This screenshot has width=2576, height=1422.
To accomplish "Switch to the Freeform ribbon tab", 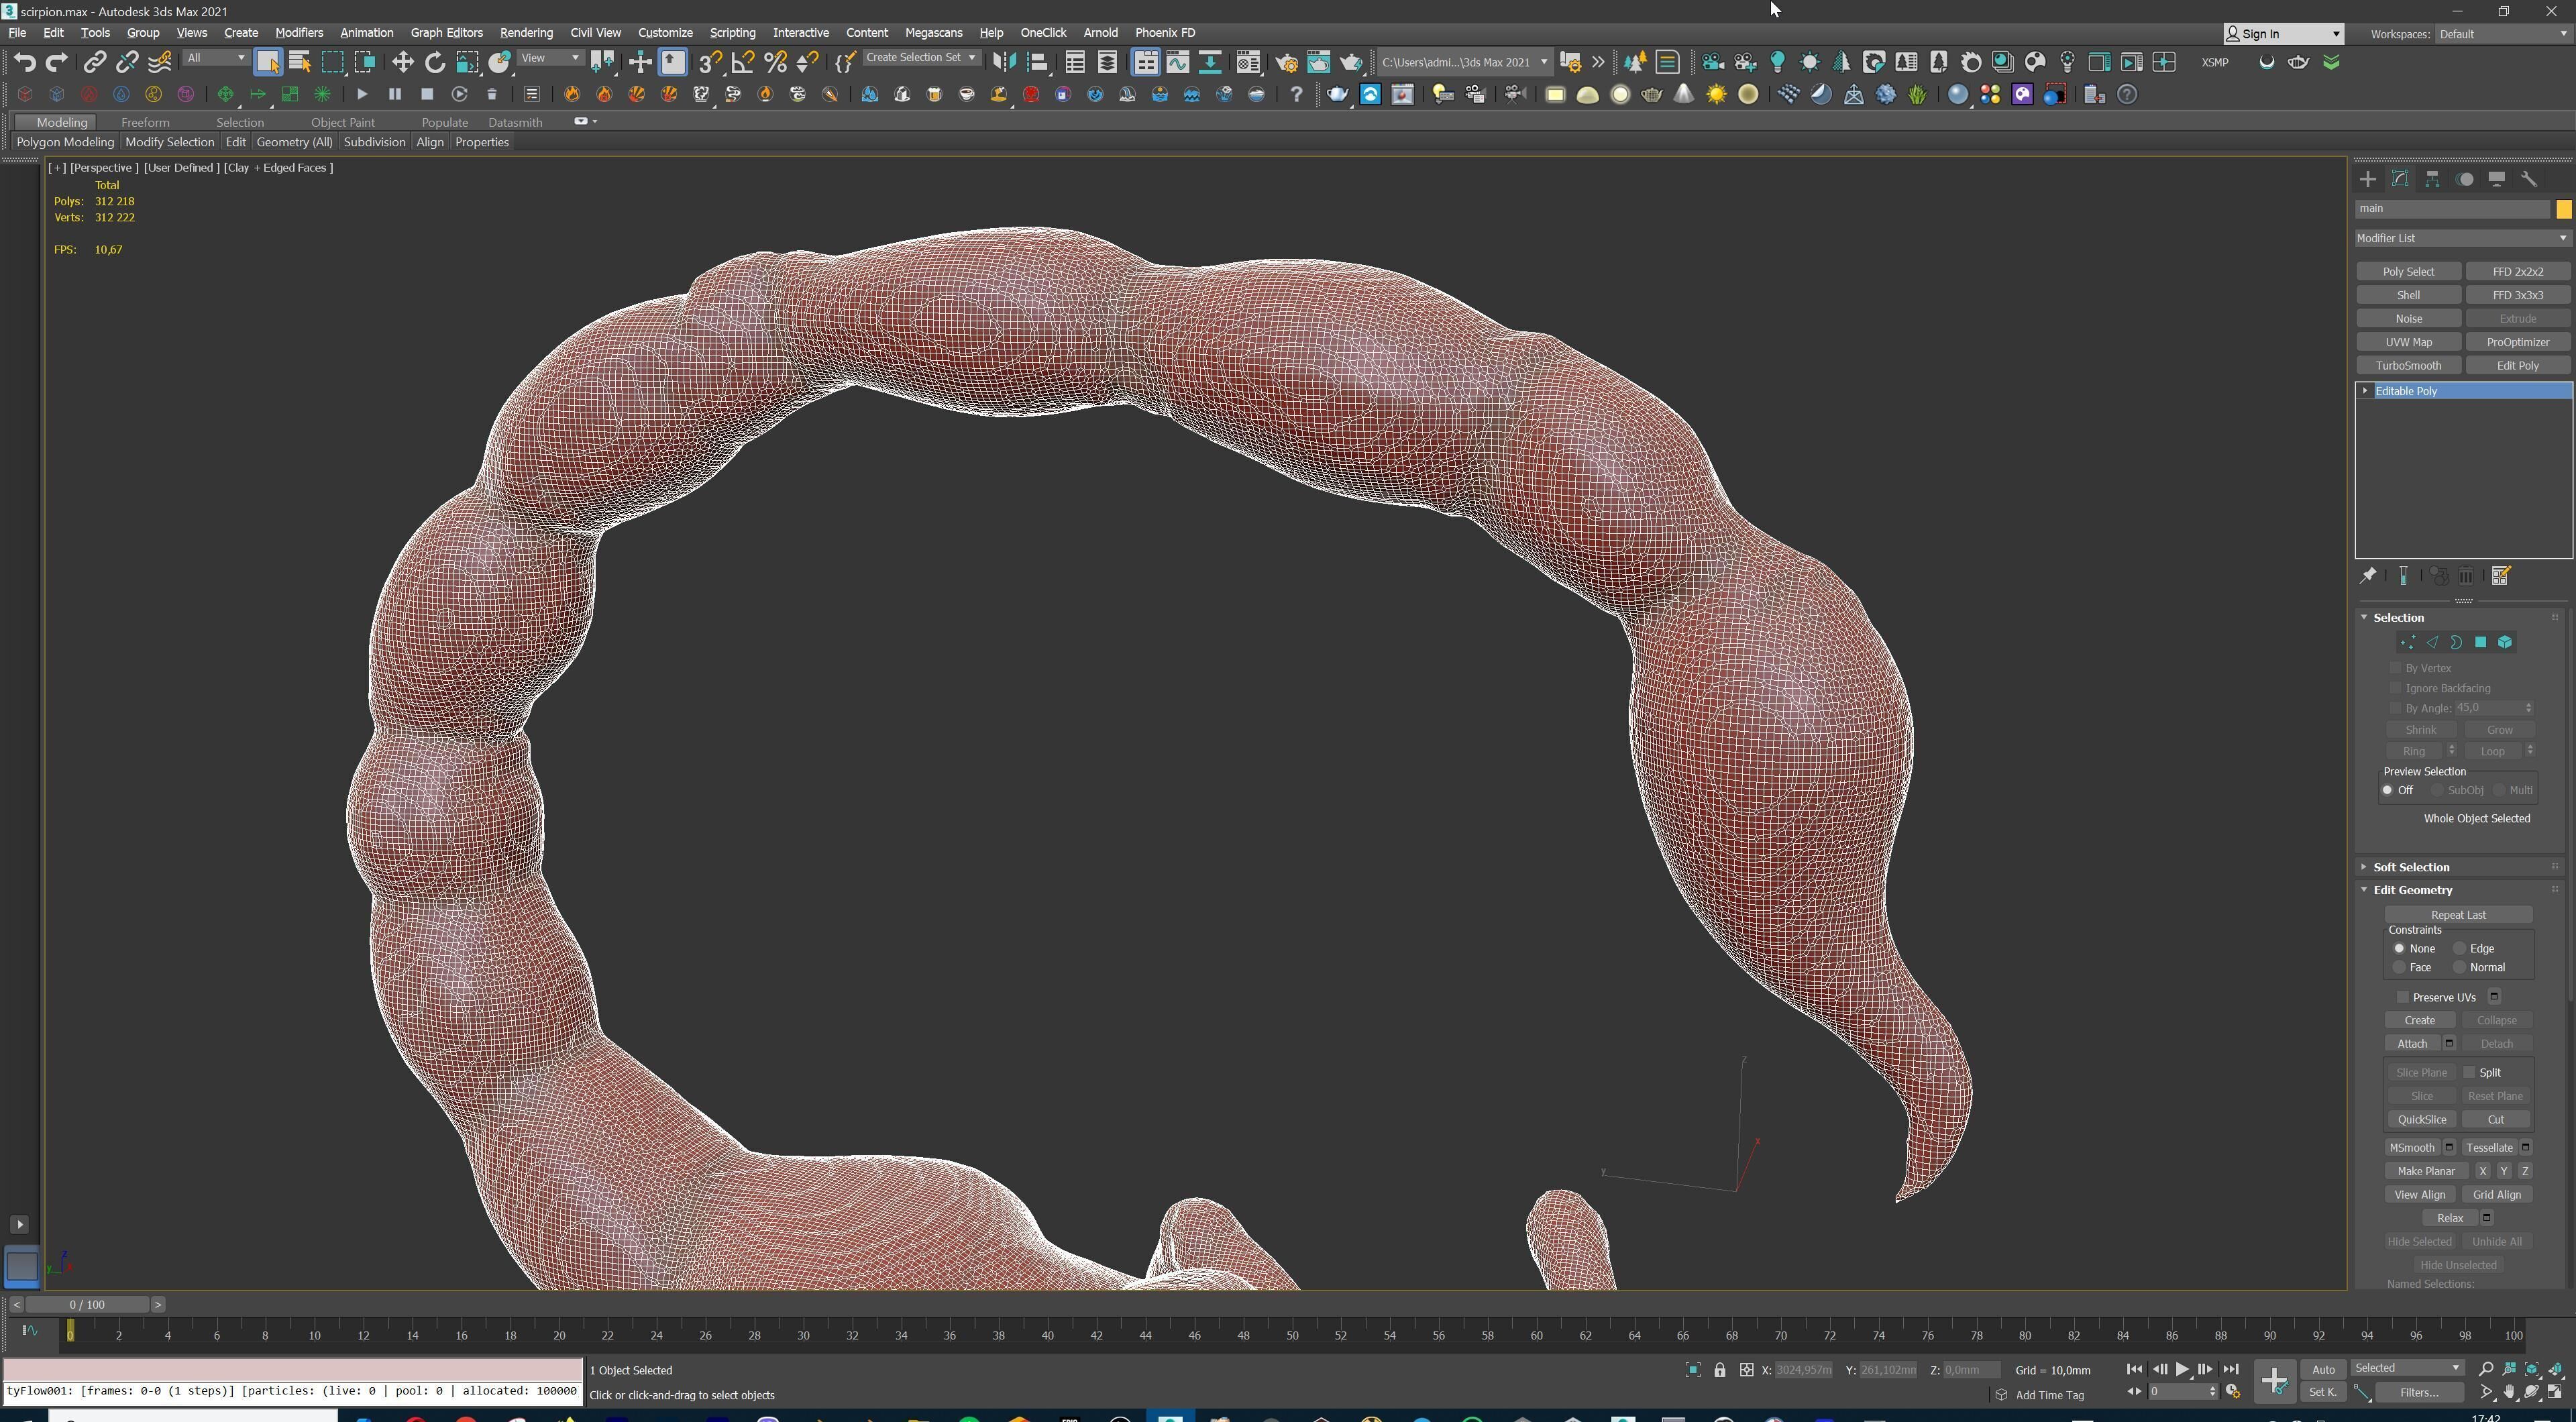I will coord(145,122).
